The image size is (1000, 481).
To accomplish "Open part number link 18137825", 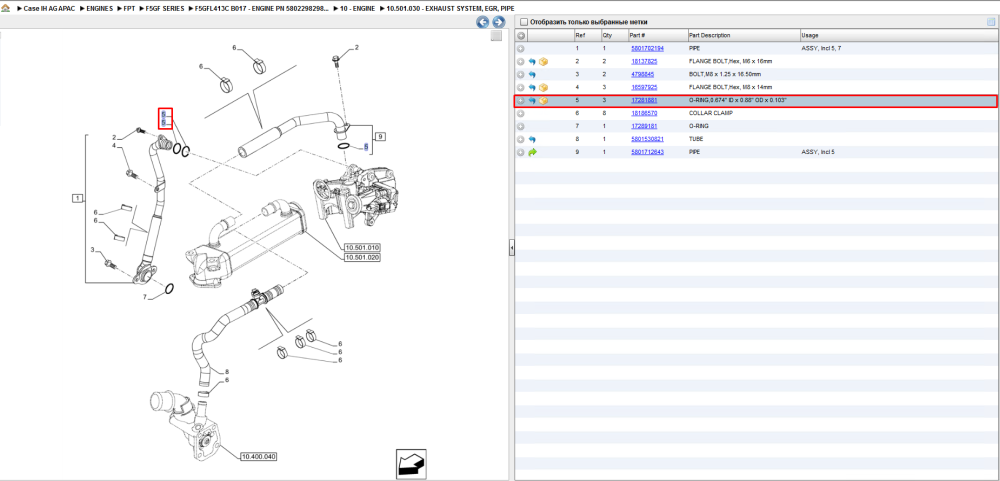I will (643, 62).
